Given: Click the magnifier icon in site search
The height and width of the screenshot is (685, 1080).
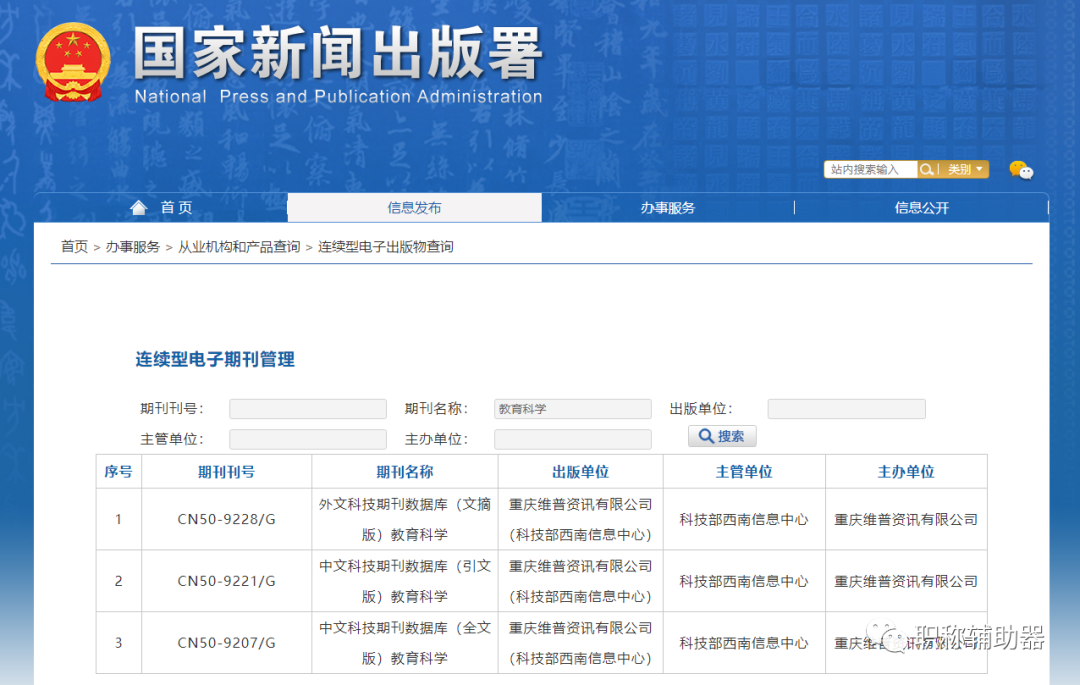Looking at the screenshot, I should tap(929, 169).
